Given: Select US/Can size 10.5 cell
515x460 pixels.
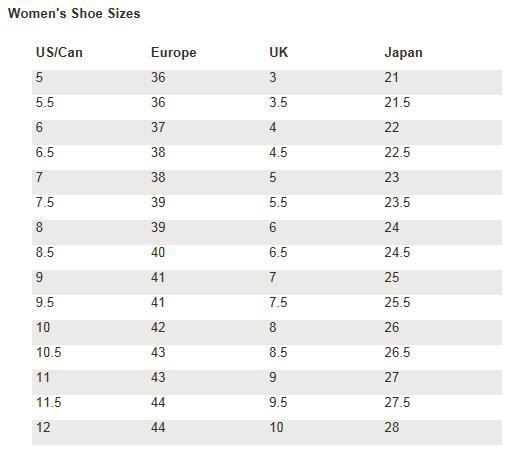Looking at the screenshot, I should [x=49, y=352].
